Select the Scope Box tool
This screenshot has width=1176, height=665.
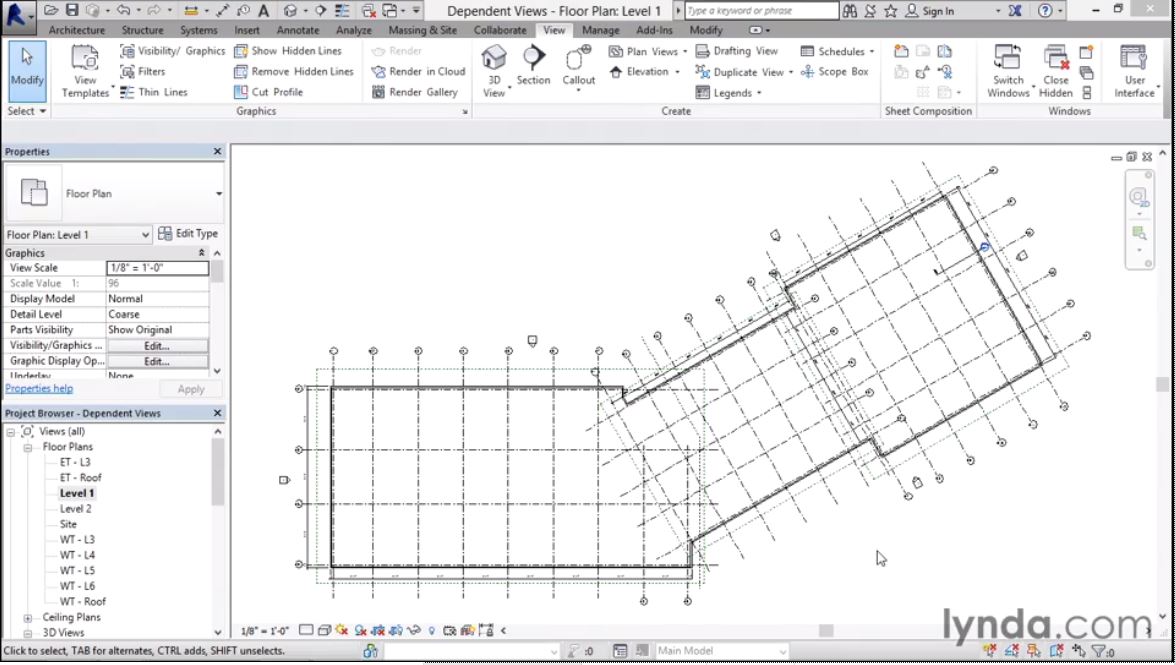click(835, 72)
